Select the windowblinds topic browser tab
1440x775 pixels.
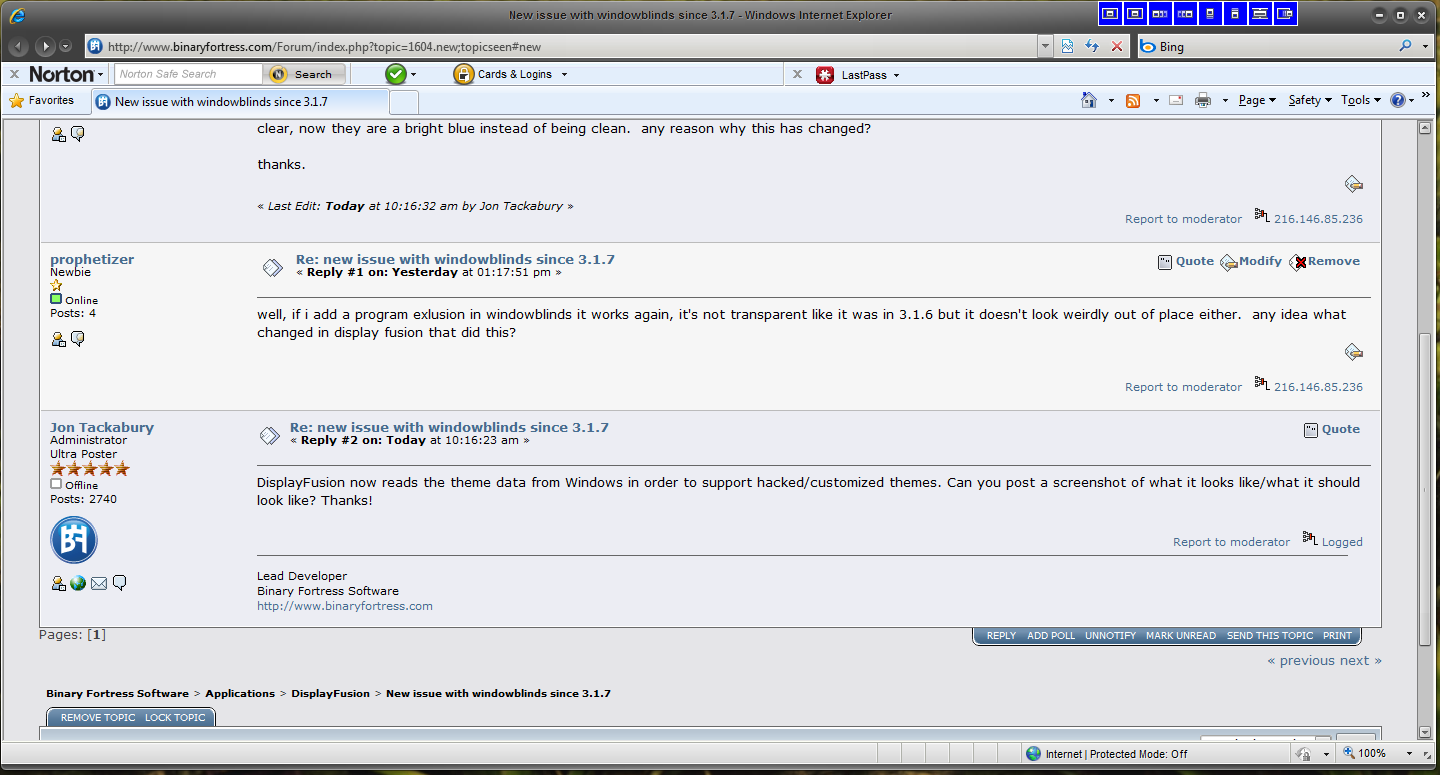pos(240,101)
